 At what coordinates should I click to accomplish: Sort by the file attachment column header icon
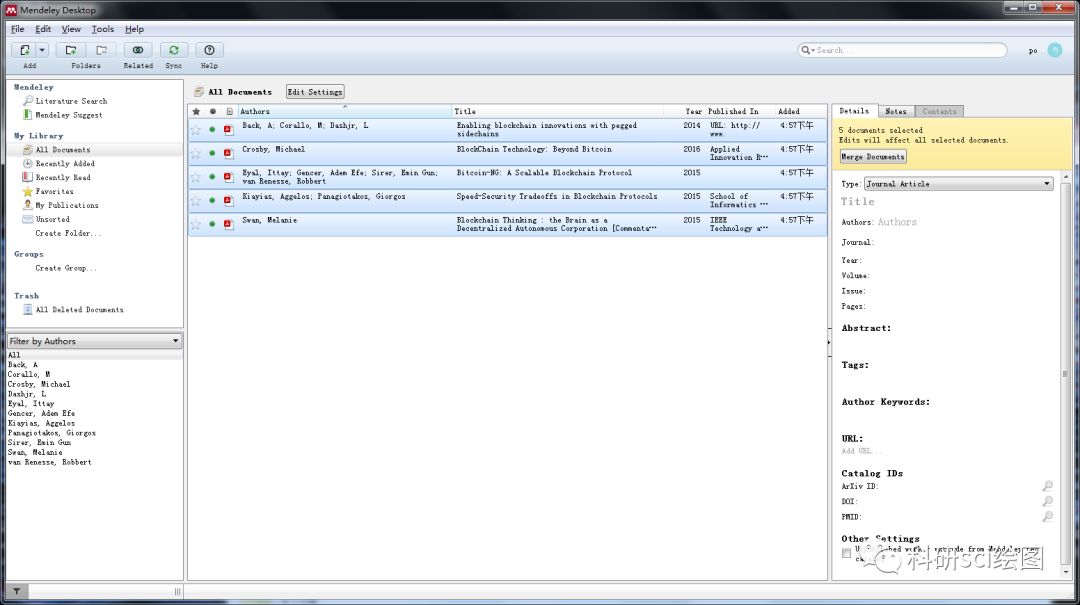(229, 112)
